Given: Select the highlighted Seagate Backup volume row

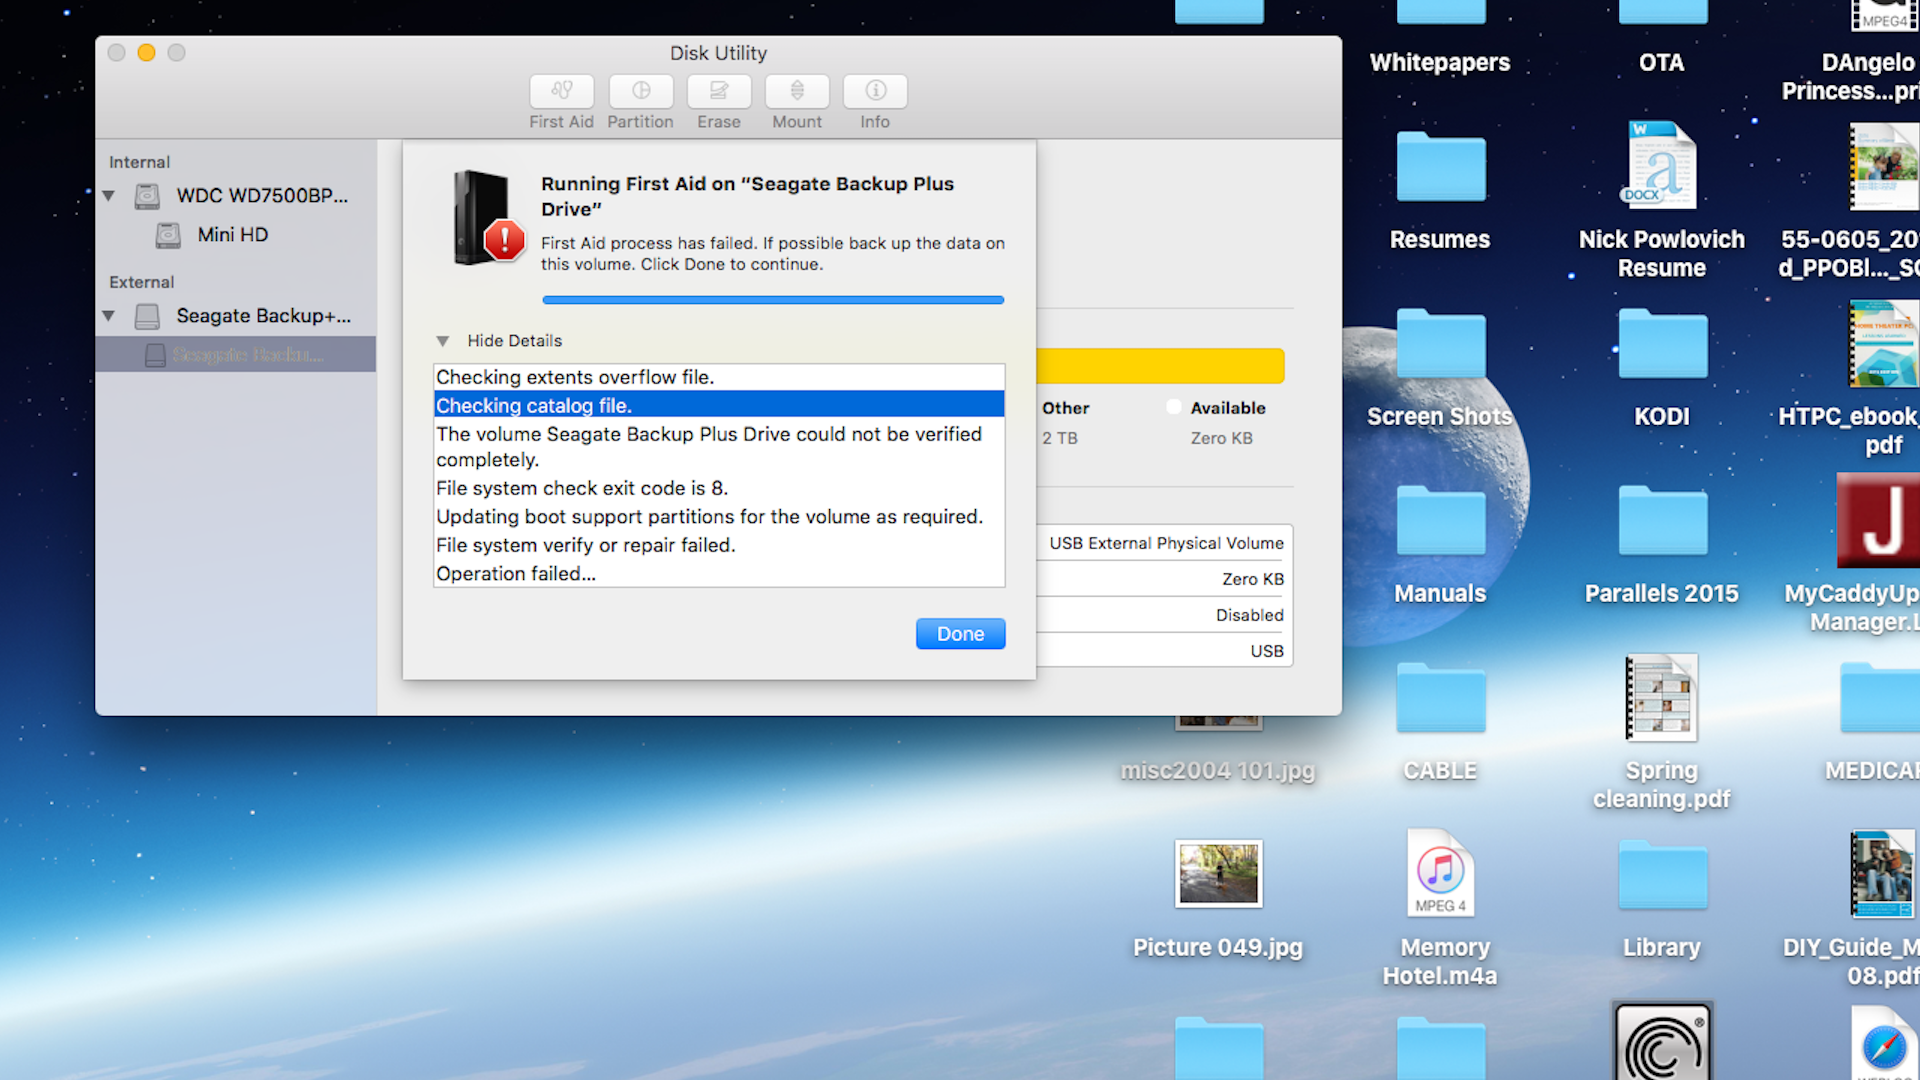Looking at the screenshot, I should pos(236,355).
